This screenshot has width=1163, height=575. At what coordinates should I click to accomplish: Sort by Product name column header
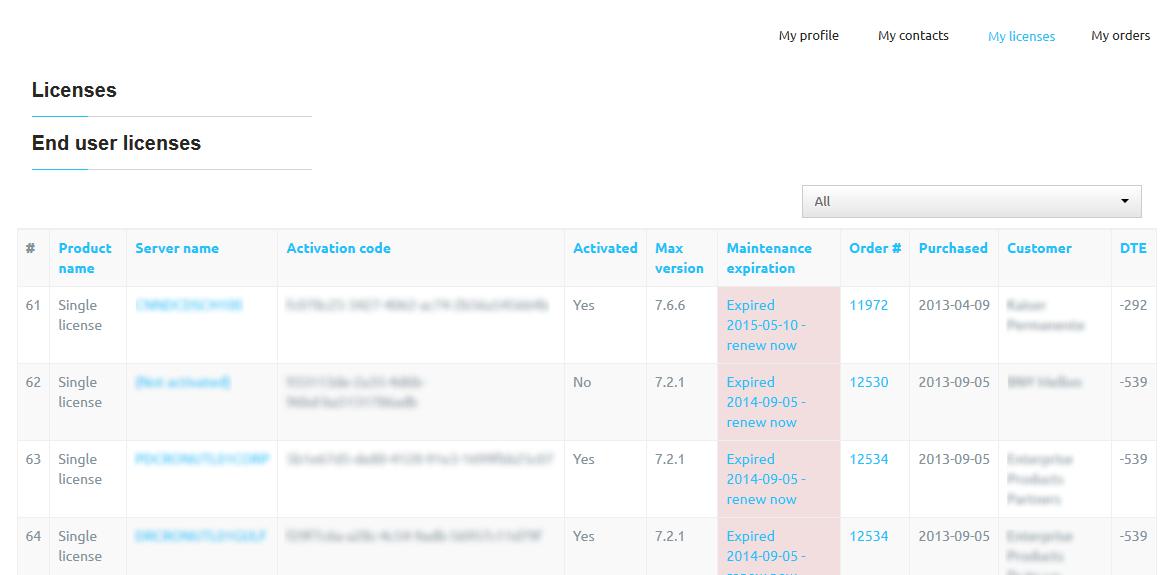(85, 258)
